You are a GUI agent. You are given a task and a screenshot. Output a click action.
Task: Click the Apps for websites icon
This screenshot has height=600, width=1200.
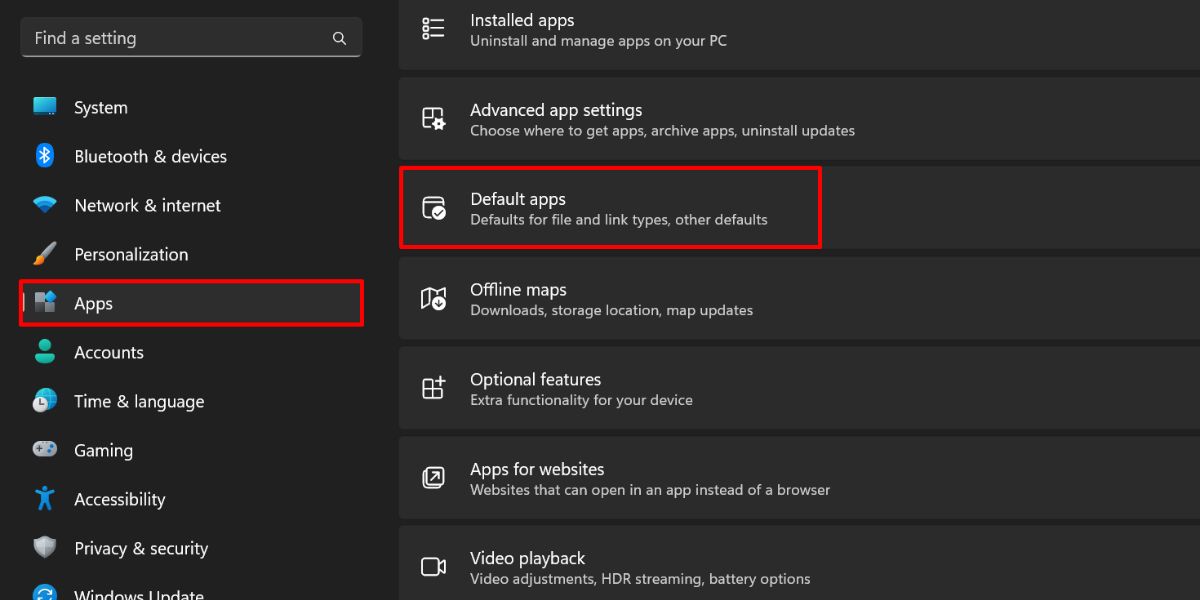click(x=433, y=478)
